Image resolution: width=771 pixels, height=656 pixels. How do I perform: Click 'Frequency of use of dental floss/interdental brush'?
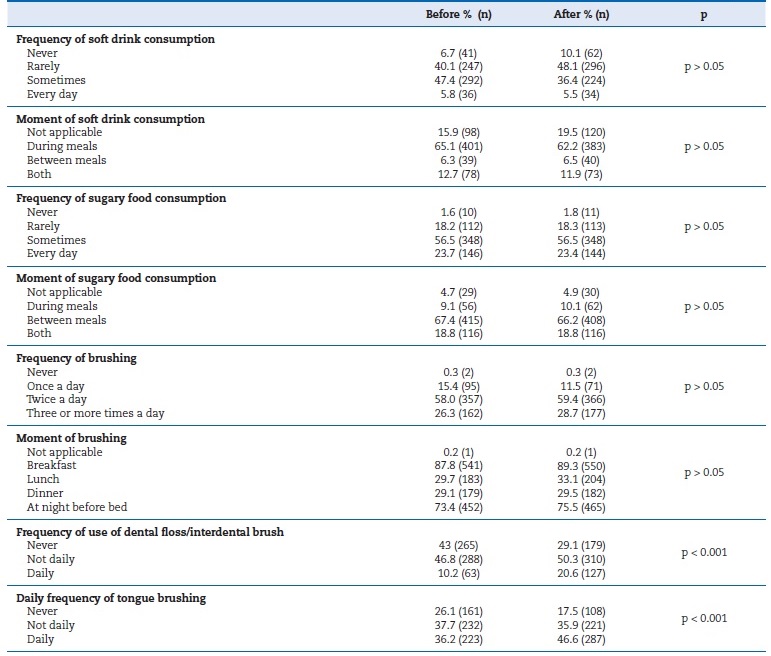tap(150, 532)
